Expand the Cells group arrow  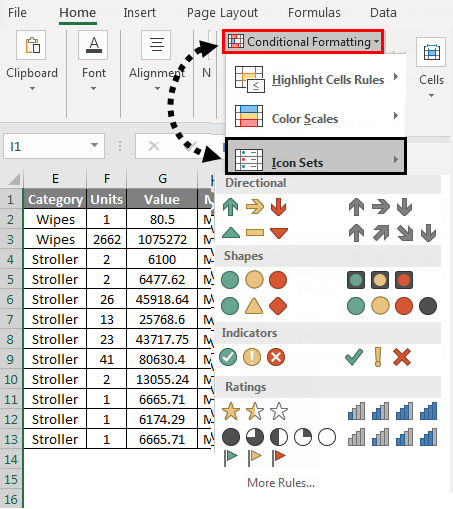pos(431,95)
